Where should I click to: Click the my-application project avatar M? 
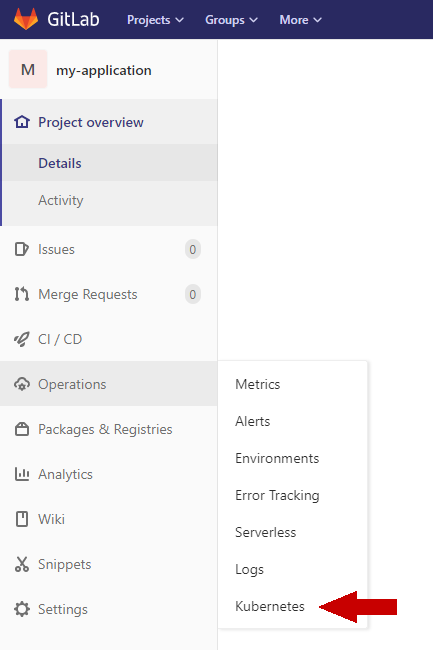pyautogui.click(x=28, y=69)
